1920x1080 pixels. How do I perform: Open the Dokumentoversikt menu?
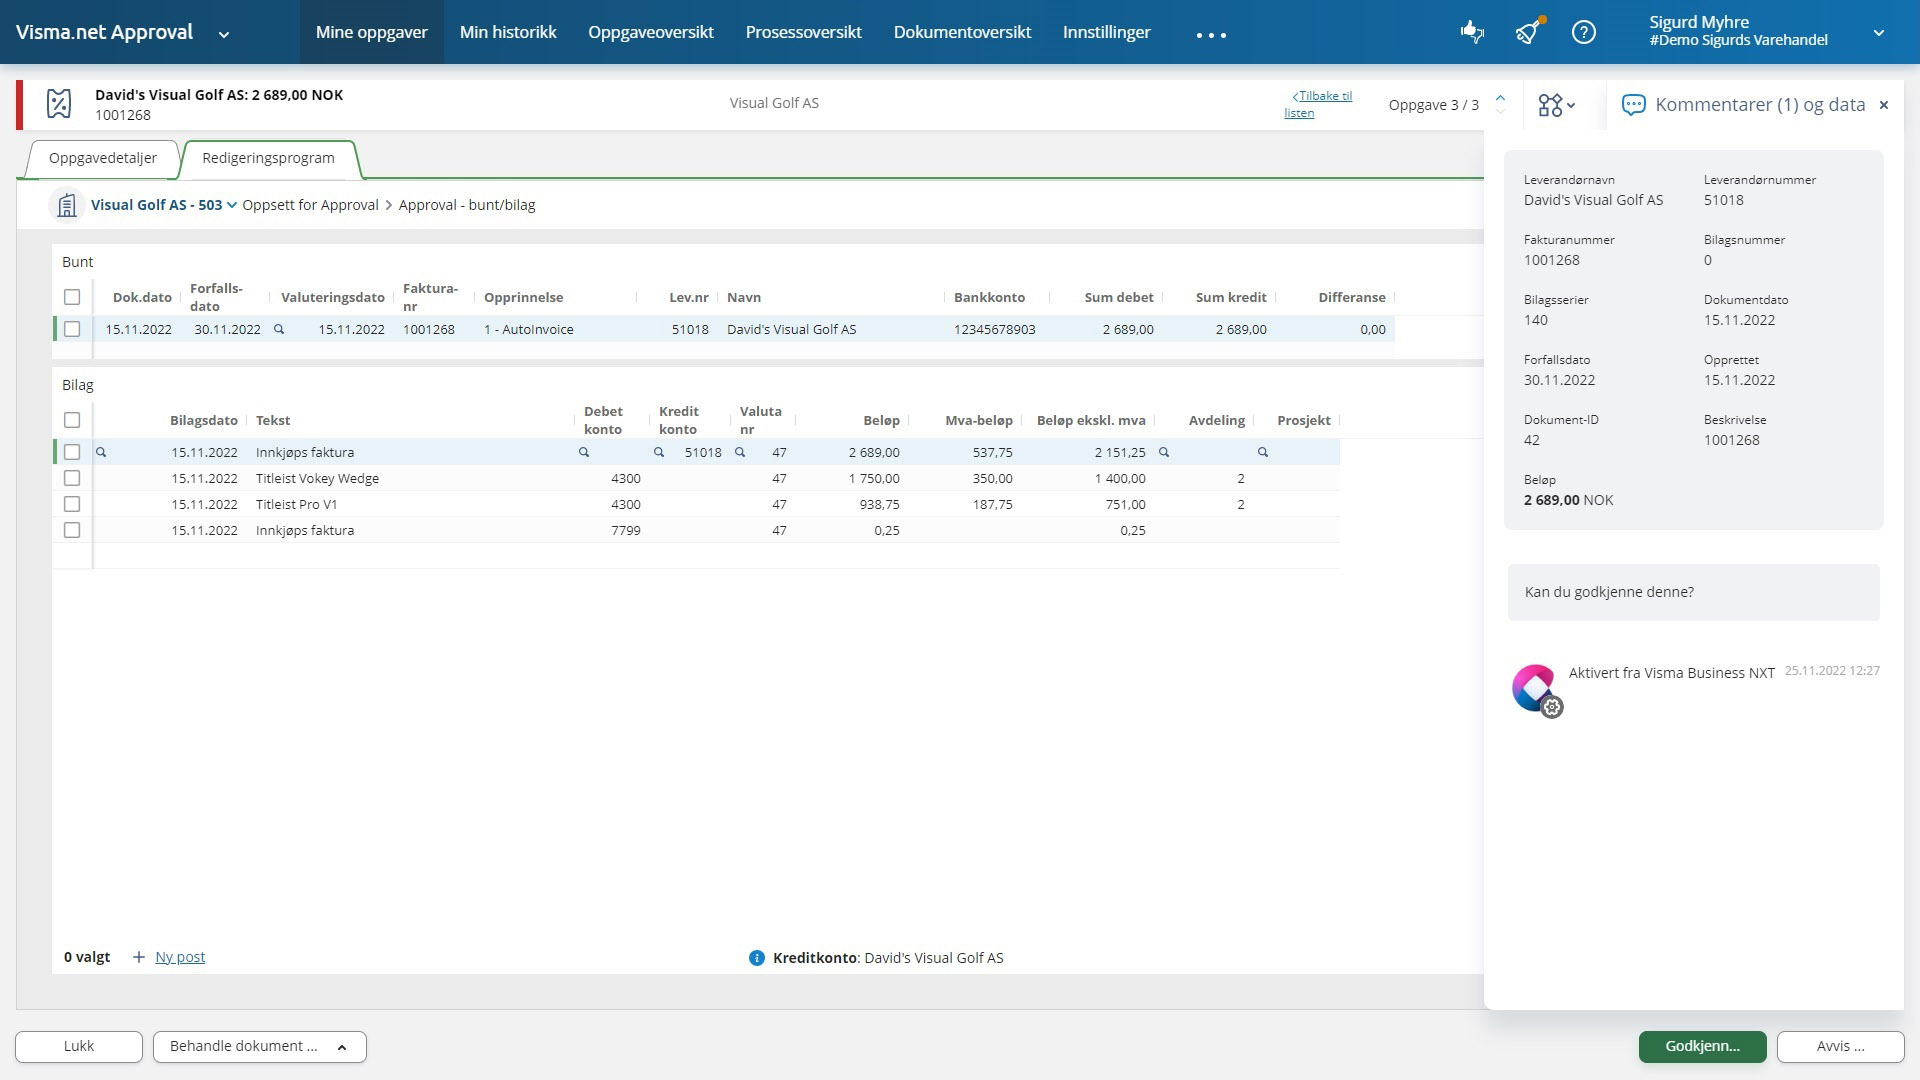(963, 32)
